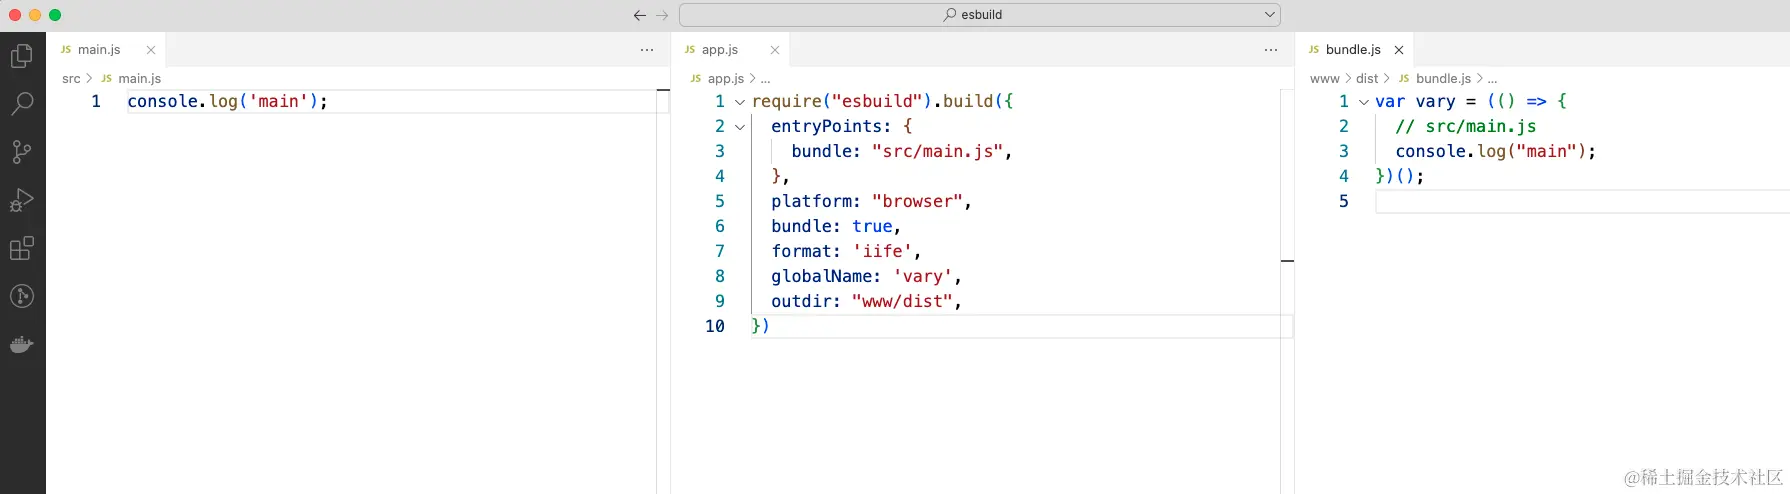Close the app.js tab
This screenshot has height=494, width=1790.
tap(775, 50)
